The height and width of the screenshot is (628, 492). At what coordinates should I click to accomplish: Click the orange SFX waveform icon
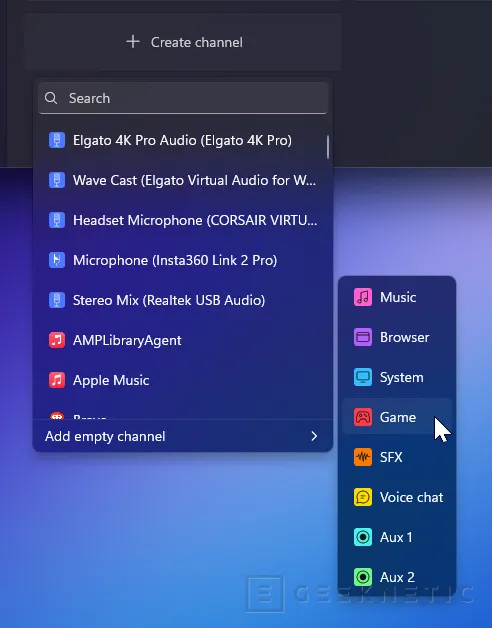pyautogui.click(x=363, y=457)
